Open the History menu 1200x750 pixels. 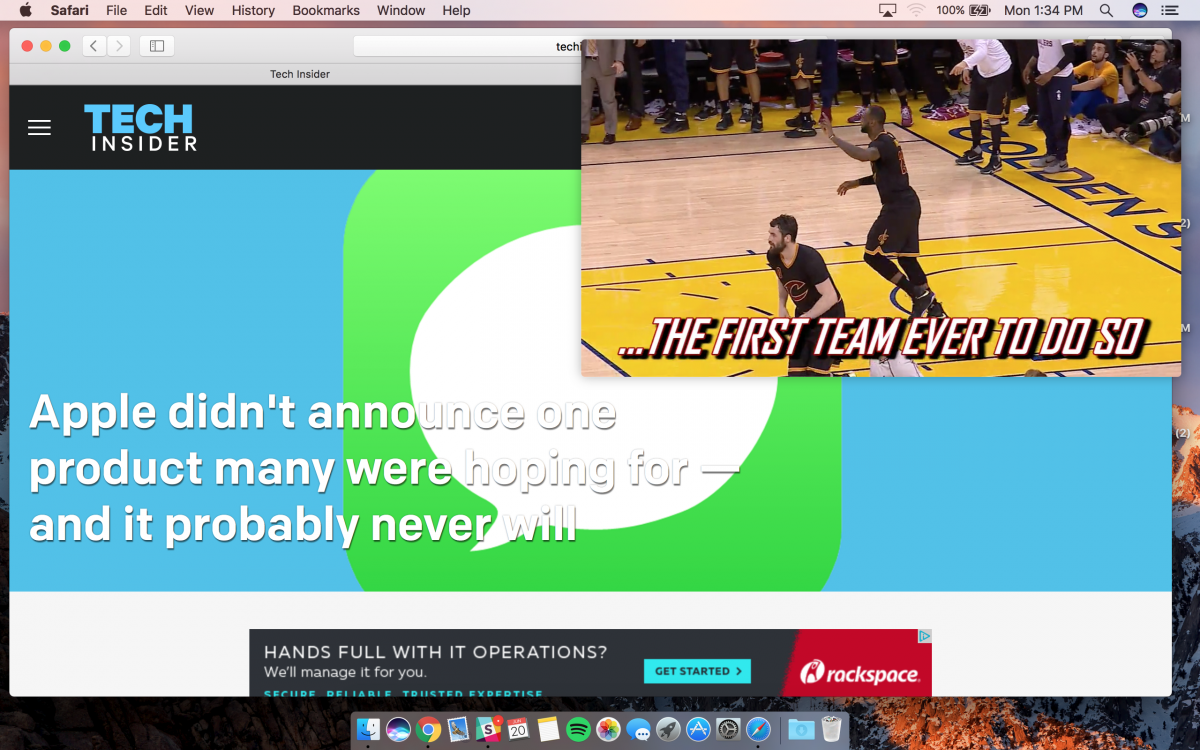click(x=253, y=10)
